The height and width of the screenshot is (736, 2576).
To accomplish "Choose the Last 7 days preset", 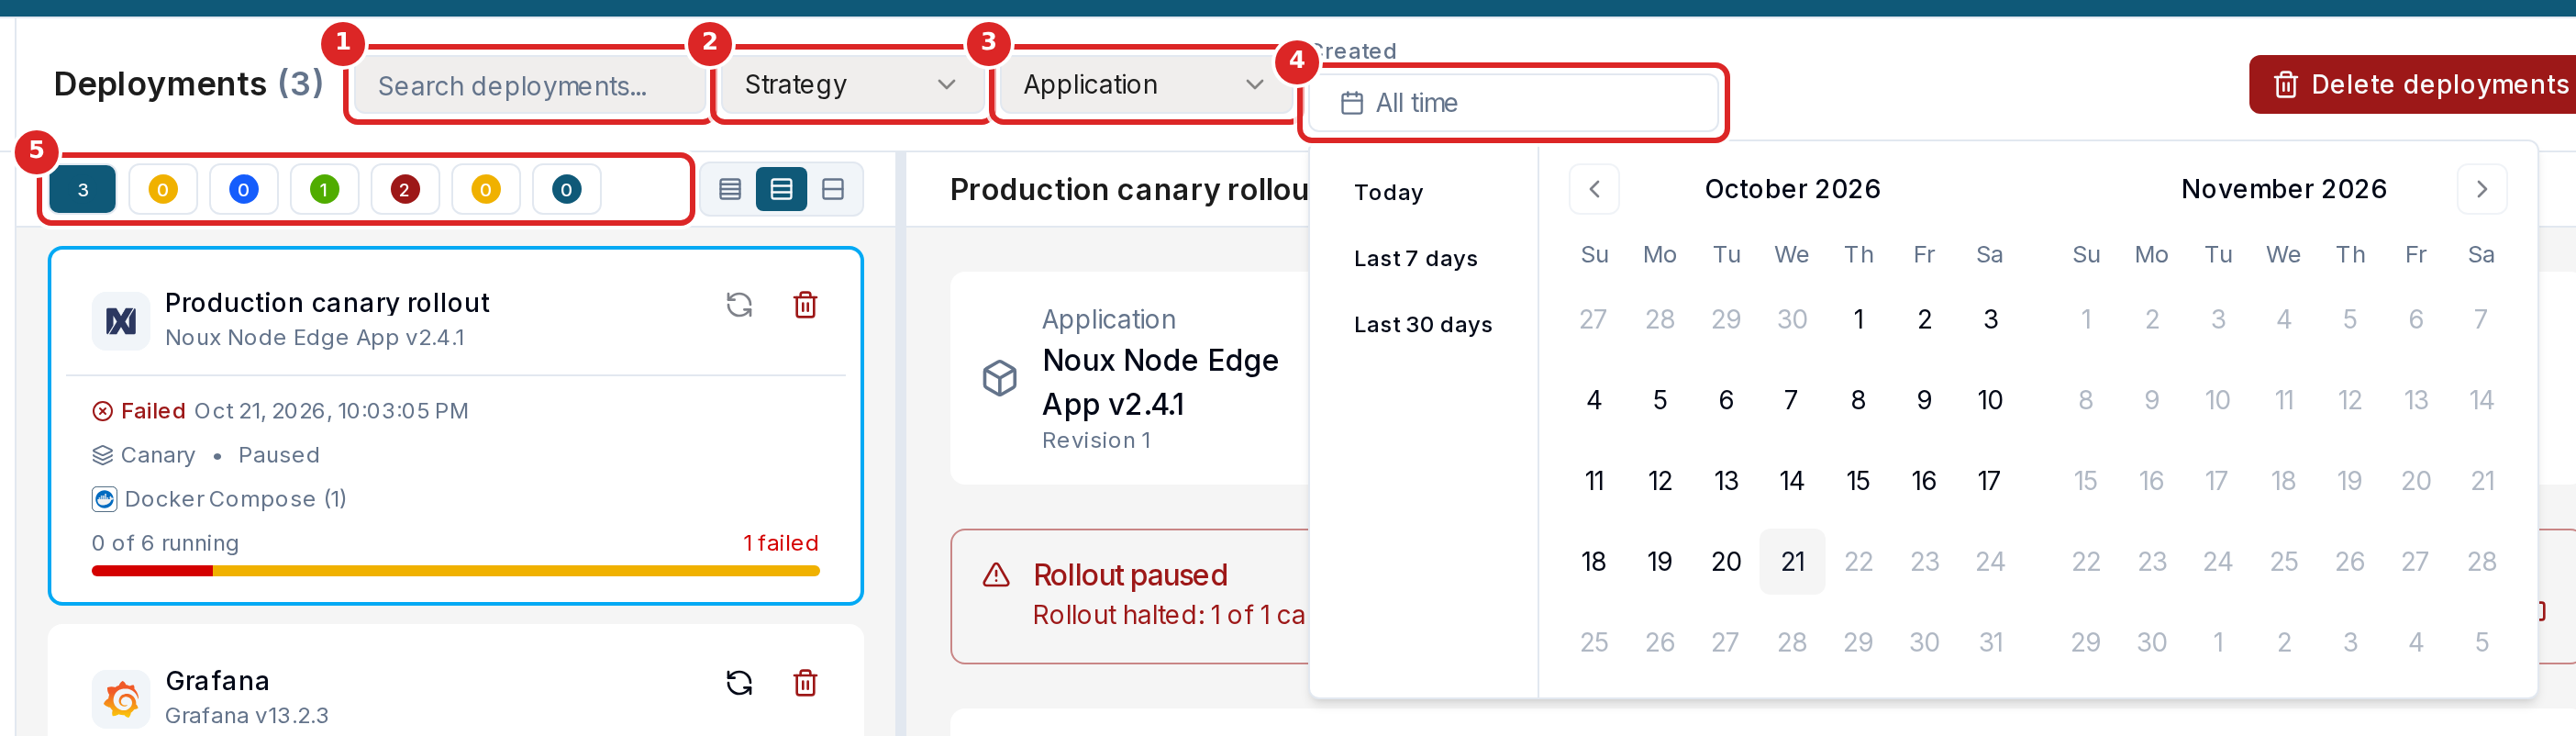I will coord(1415,258).
